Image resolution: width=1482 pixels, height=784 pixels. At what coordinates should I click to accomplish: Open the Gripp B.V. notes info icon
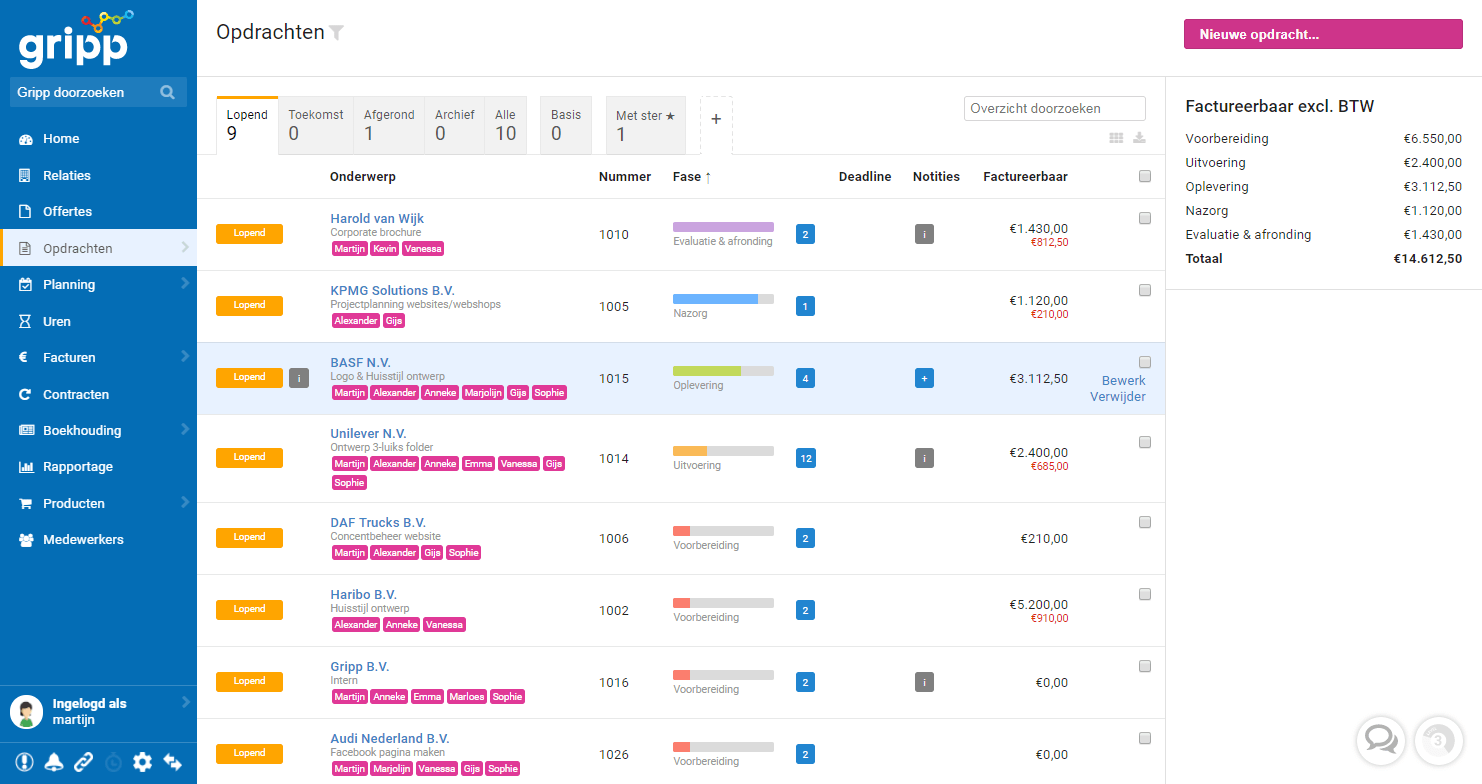tap(925, 682)
